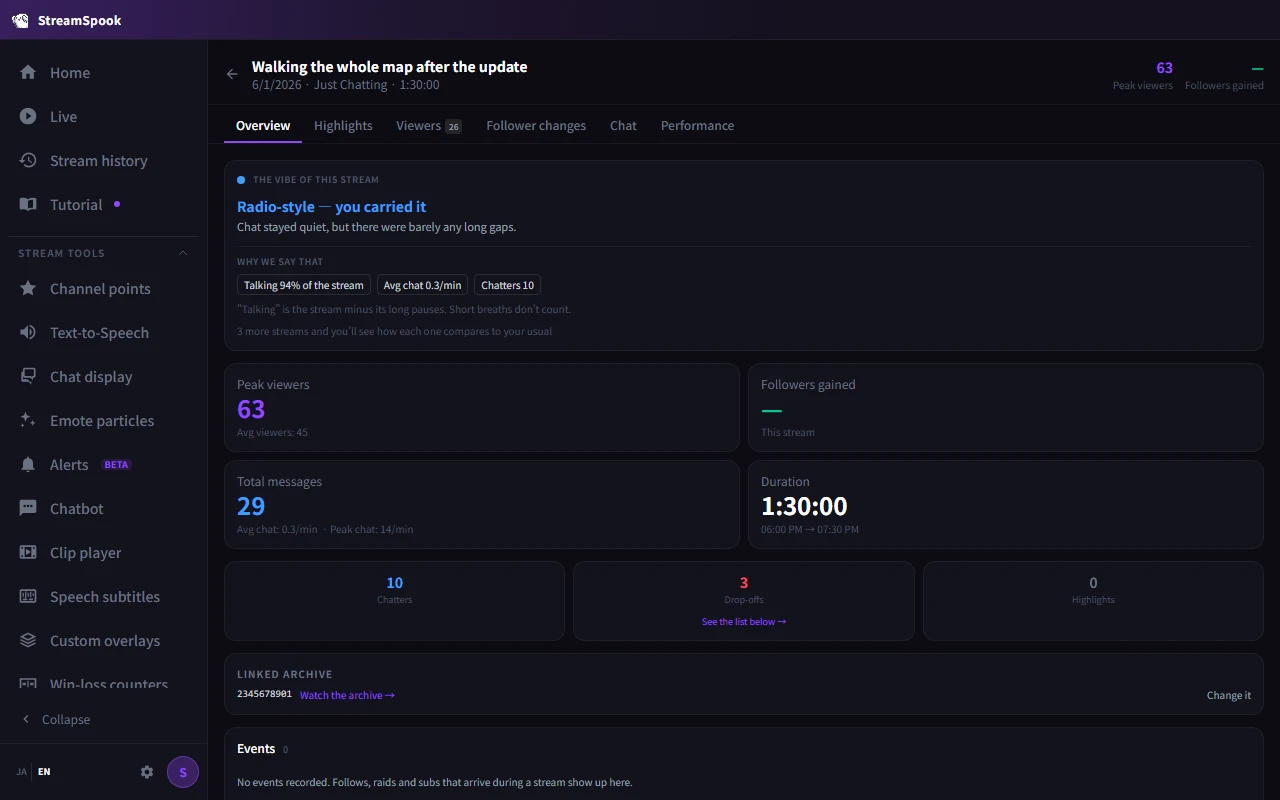Open the Follower changes tab
Viewport: 1280px width, 800px height.
pos(536,125)
